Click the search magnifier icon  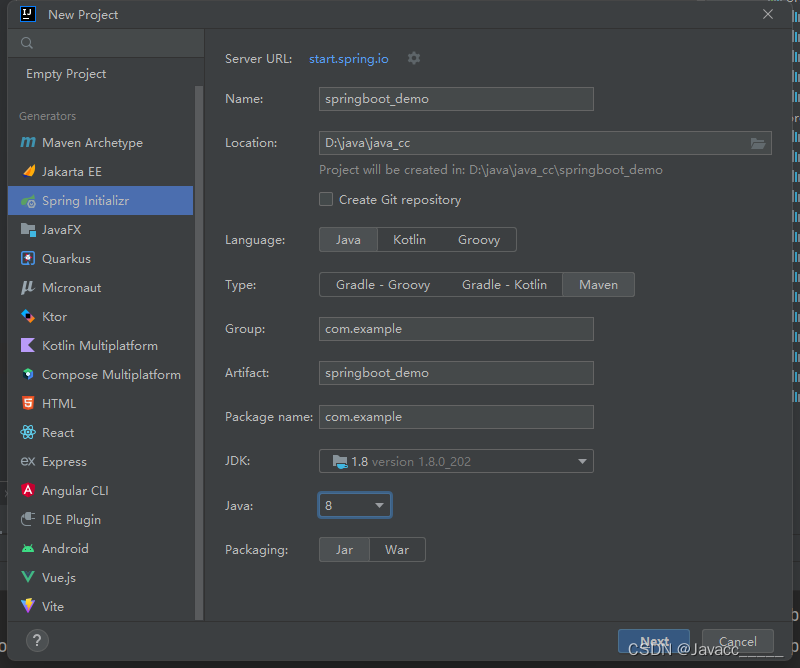click(x=27, y=43)
